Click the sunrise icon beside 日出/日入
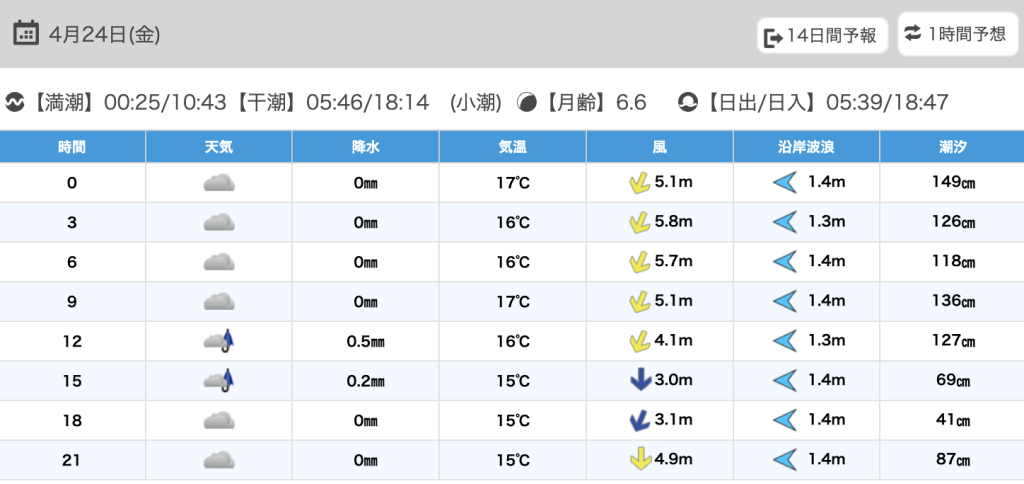The height and width of the screenshot is (484, 1024). coord(688,103)
